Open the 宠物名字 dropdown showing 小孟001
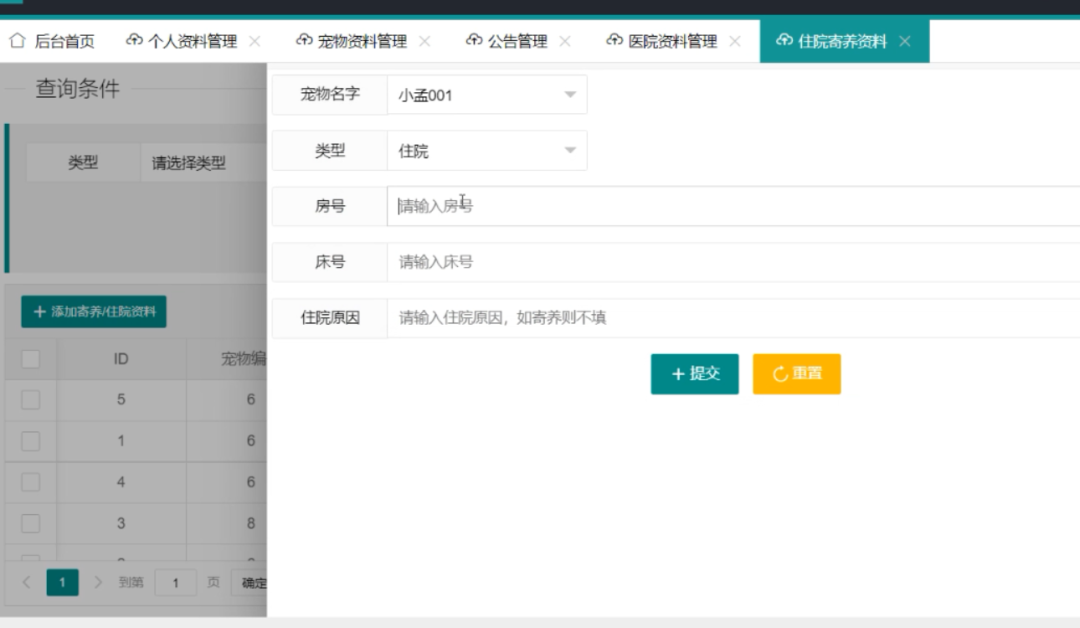The height and width of the screenshot is (628, 1080). tap(487, 94)
